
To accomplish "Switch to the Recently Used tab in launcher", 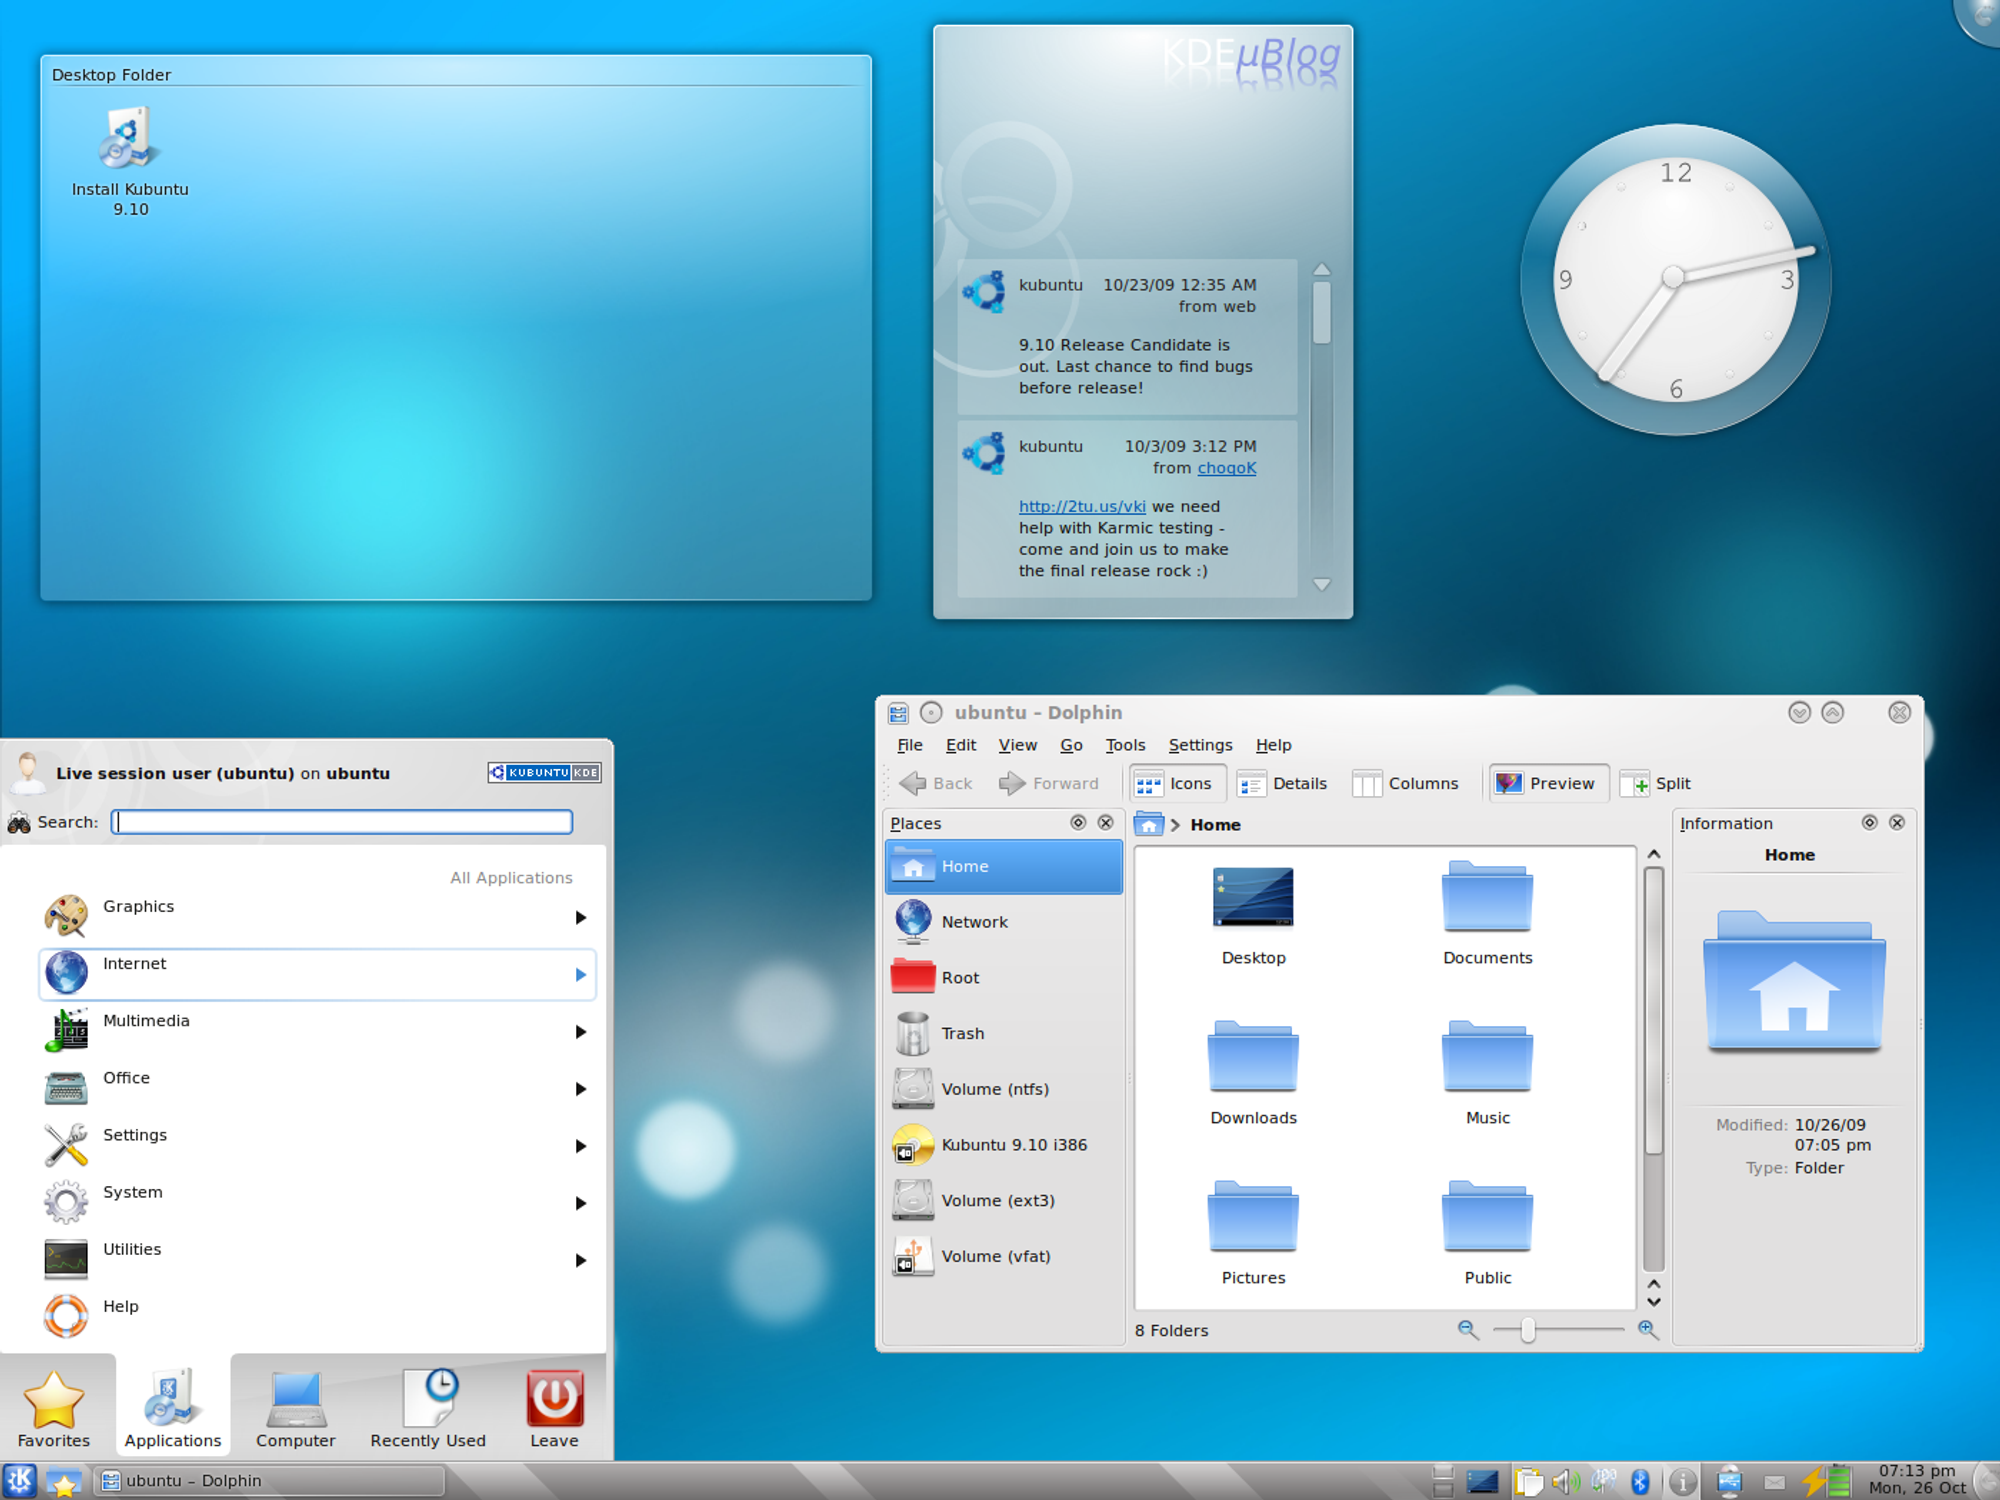I will coord(428,1409).
